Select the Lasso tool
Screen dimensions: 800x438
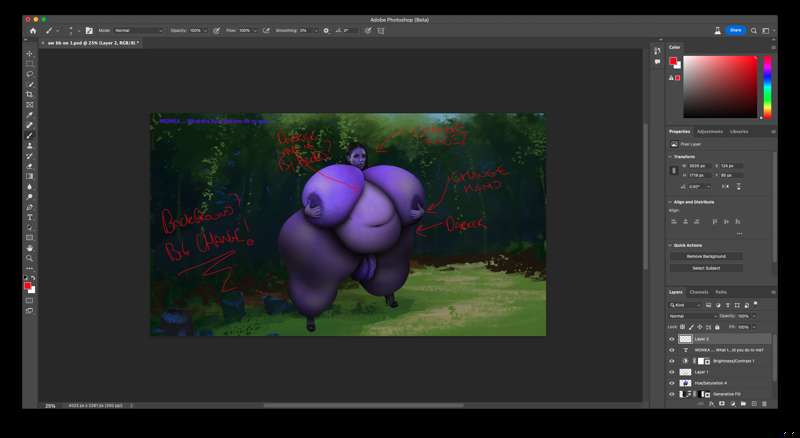pos(30,74)
